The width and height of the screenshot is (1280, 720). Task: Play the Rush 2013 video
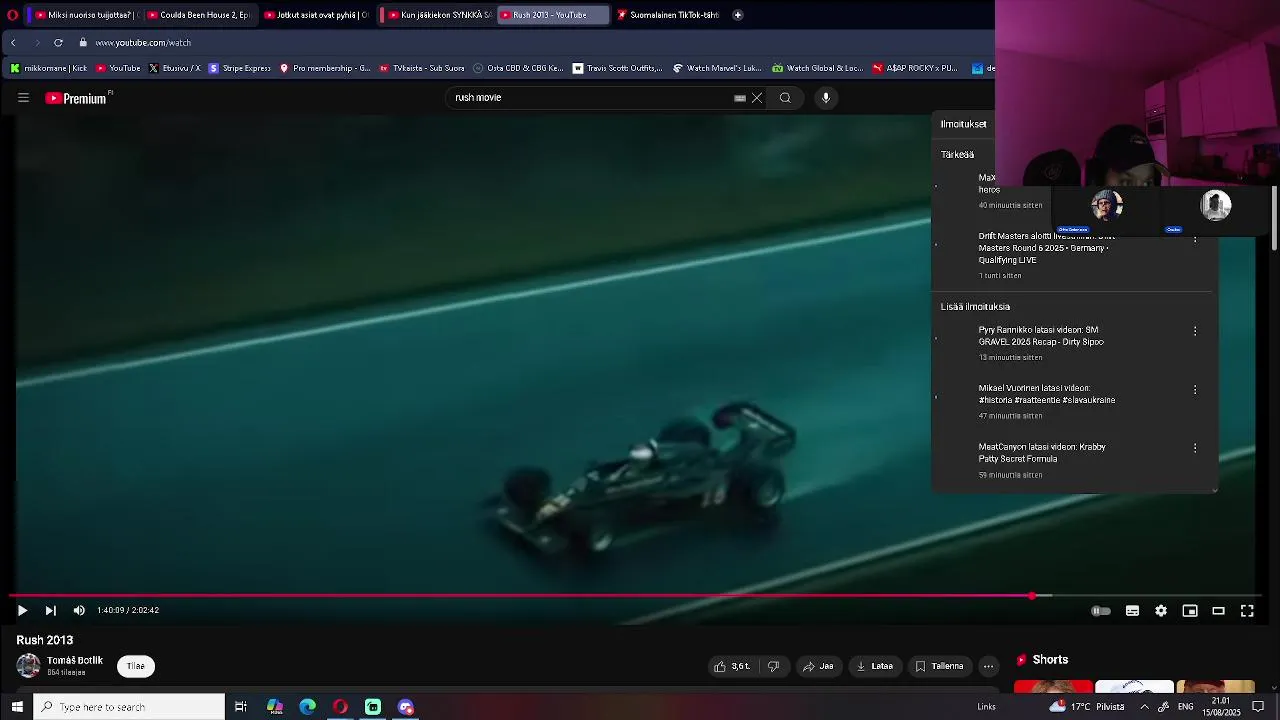[22, 610]
